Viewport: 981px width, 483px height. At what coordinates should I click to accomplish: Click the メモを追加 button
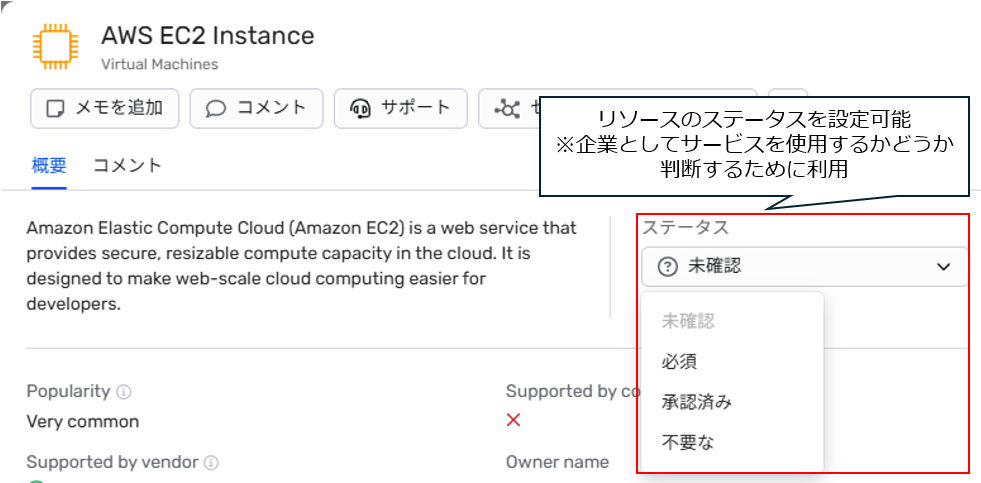pos(105,108)
